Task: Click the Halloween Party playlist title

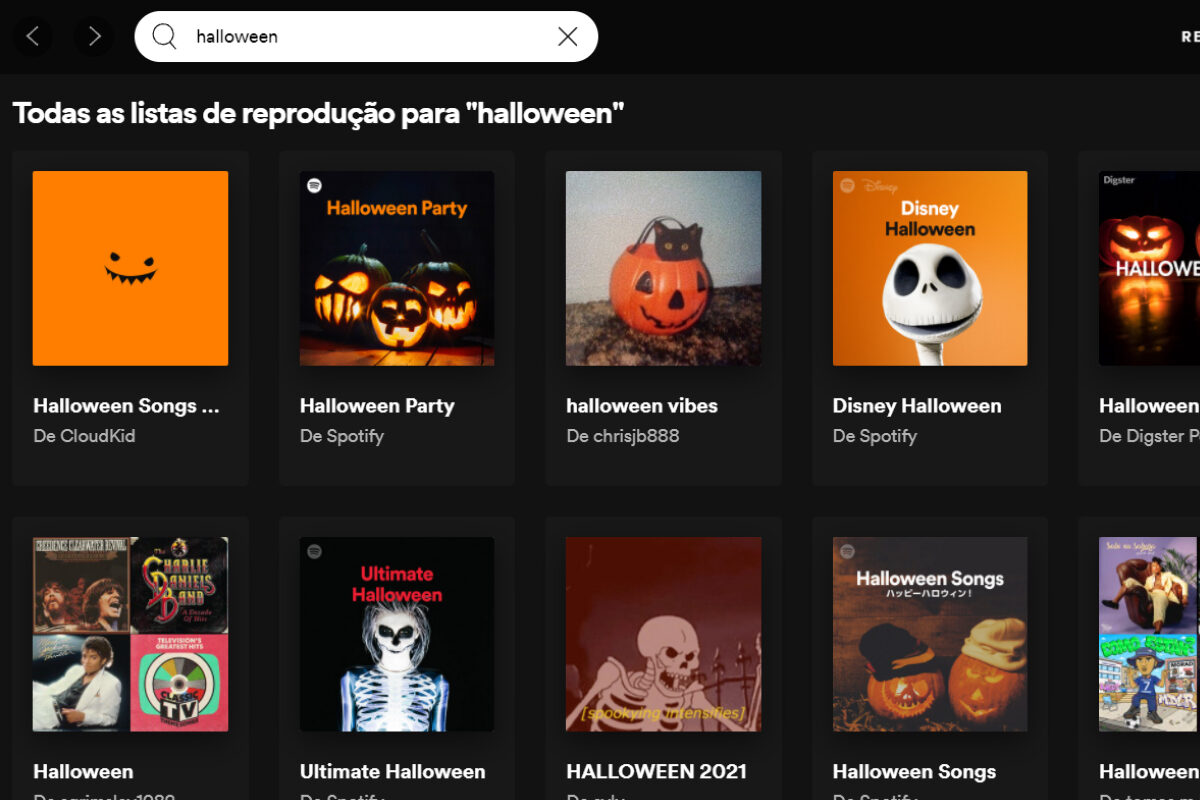Action: click(377, 406)
